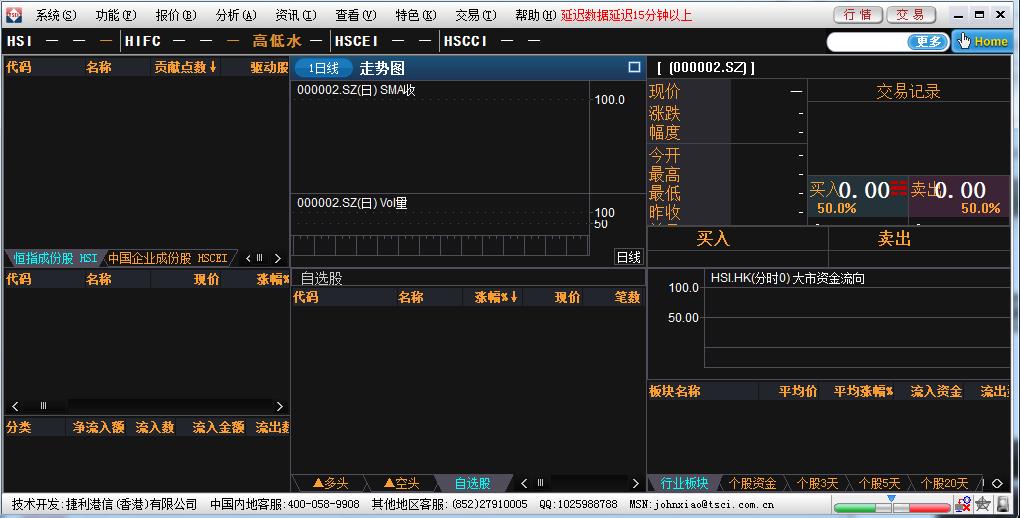Toggle 涨幅% sort in 自选股 table
1020x518 pixels.
click(496, 297)
